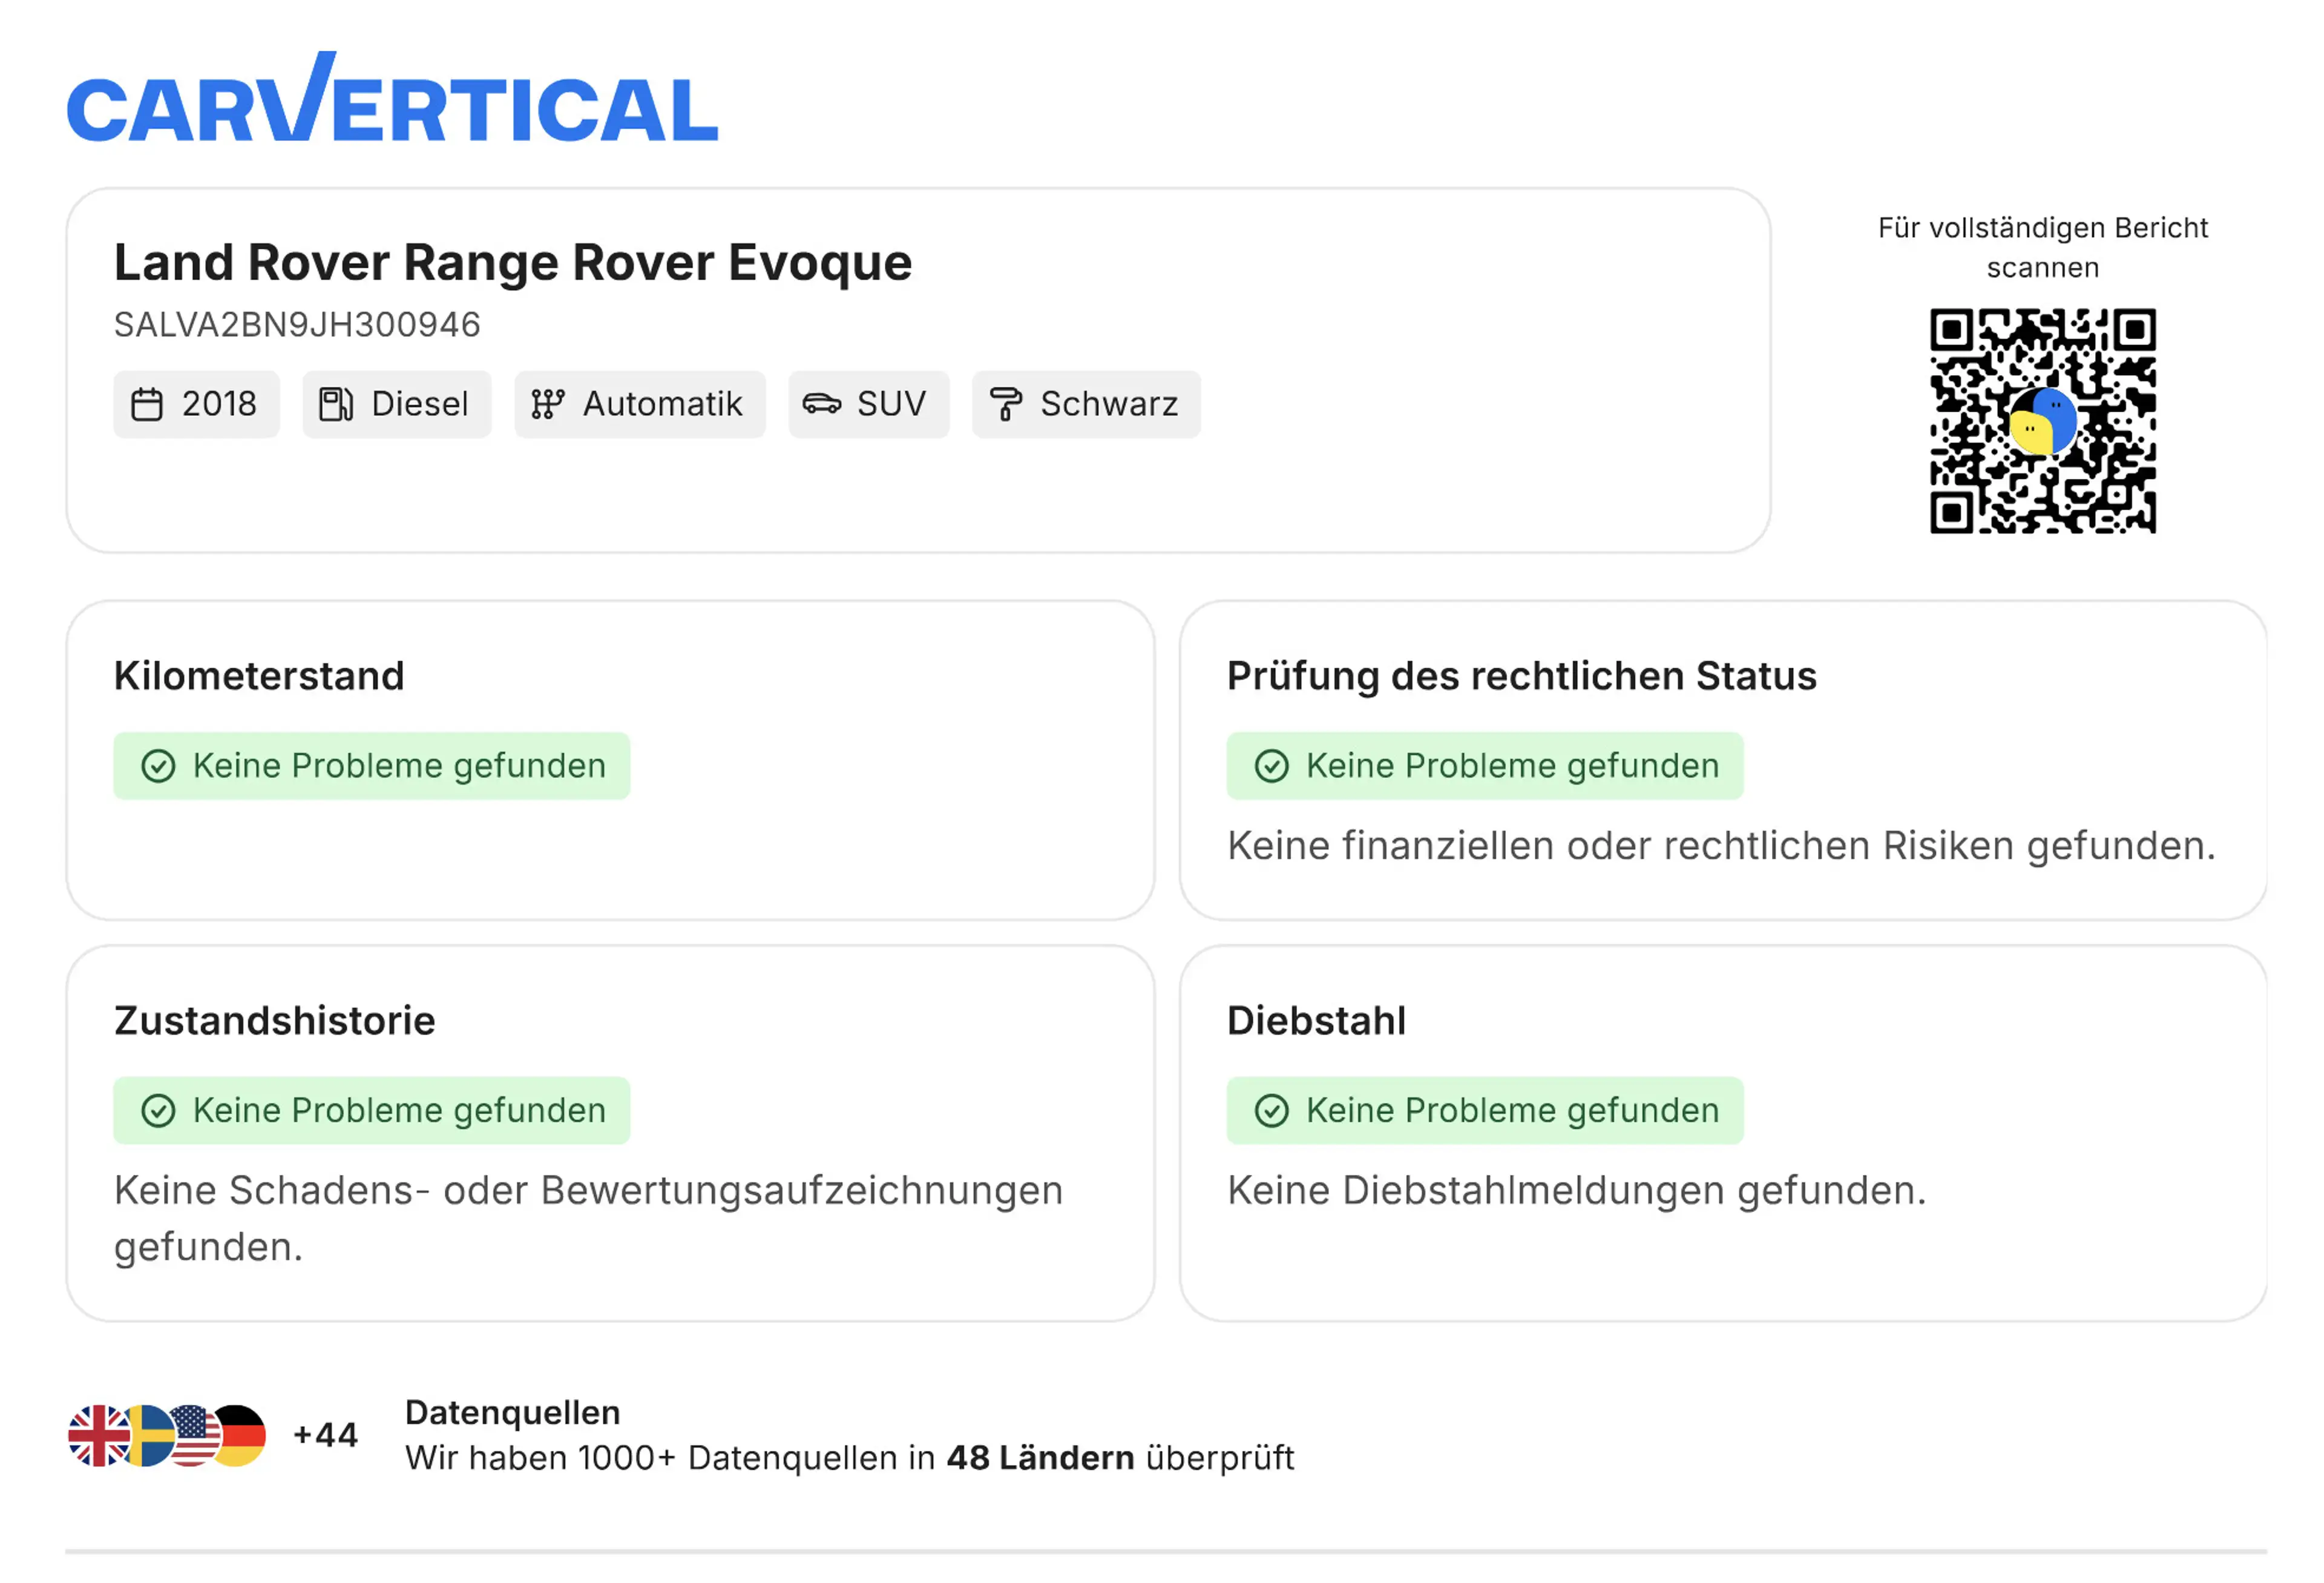Screen dimensions: 2324x1583
Task: Click Keine Probleme gefunden badge under rechtlichen Status
Action: pos(1485,766)
